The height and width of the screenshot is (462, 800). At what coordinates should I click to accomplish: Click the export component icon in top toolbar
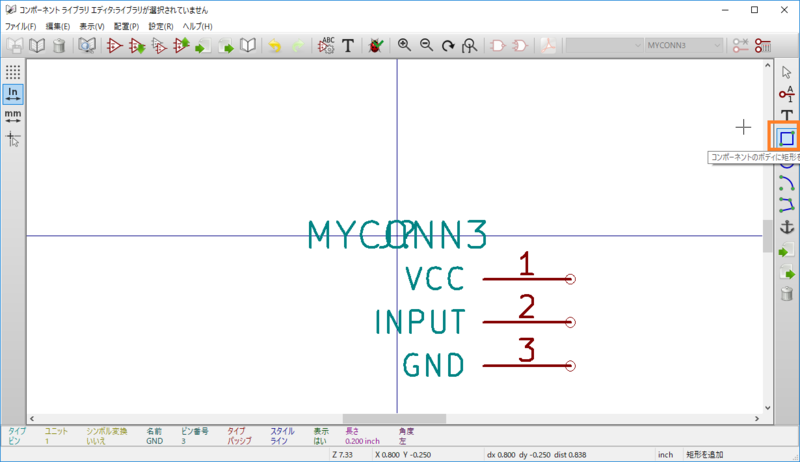[x=226, y=46]
